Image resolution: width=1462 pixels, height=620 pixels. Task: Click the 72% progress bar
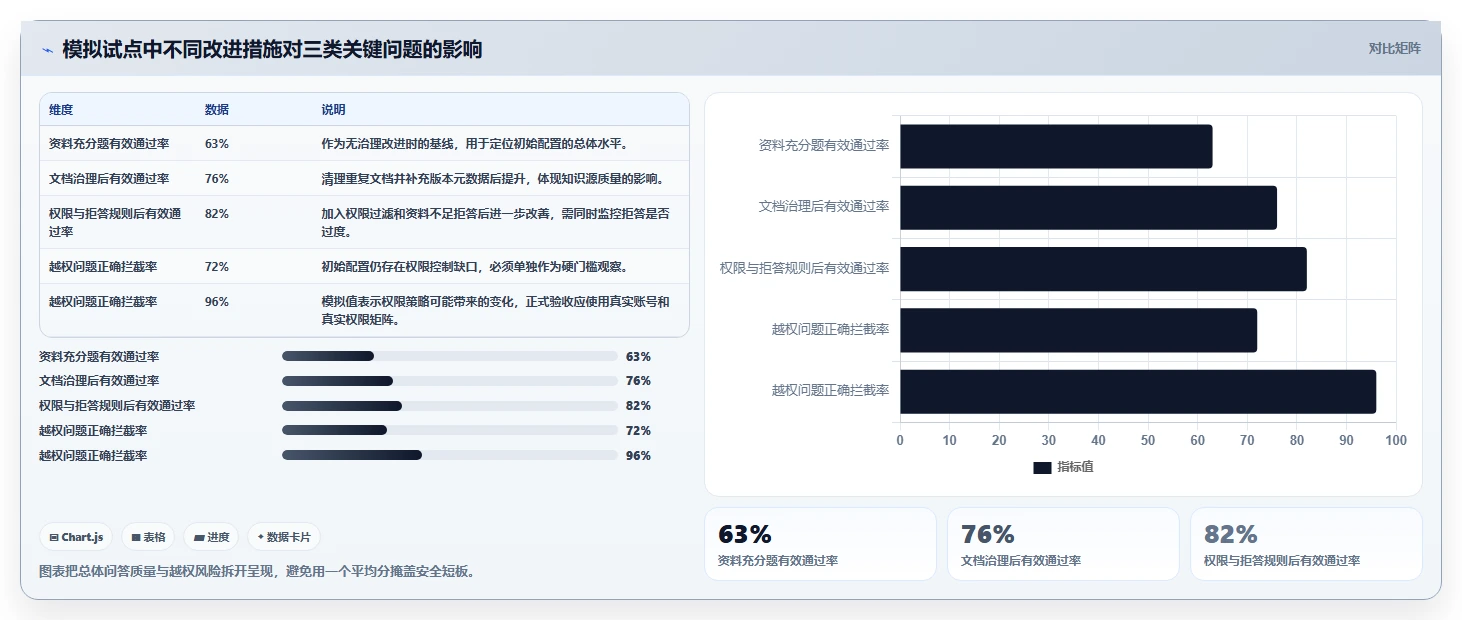(449, 430)
